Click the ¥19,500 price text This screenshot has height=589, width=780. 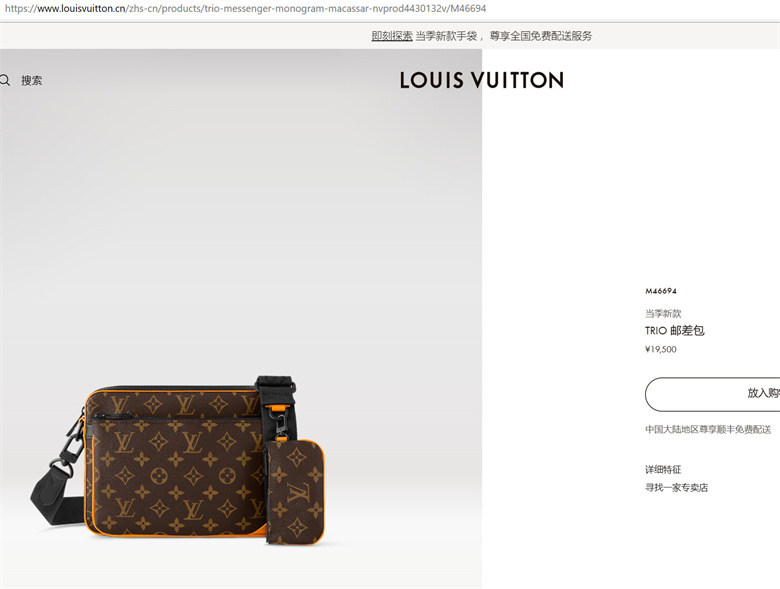(661, 349)
